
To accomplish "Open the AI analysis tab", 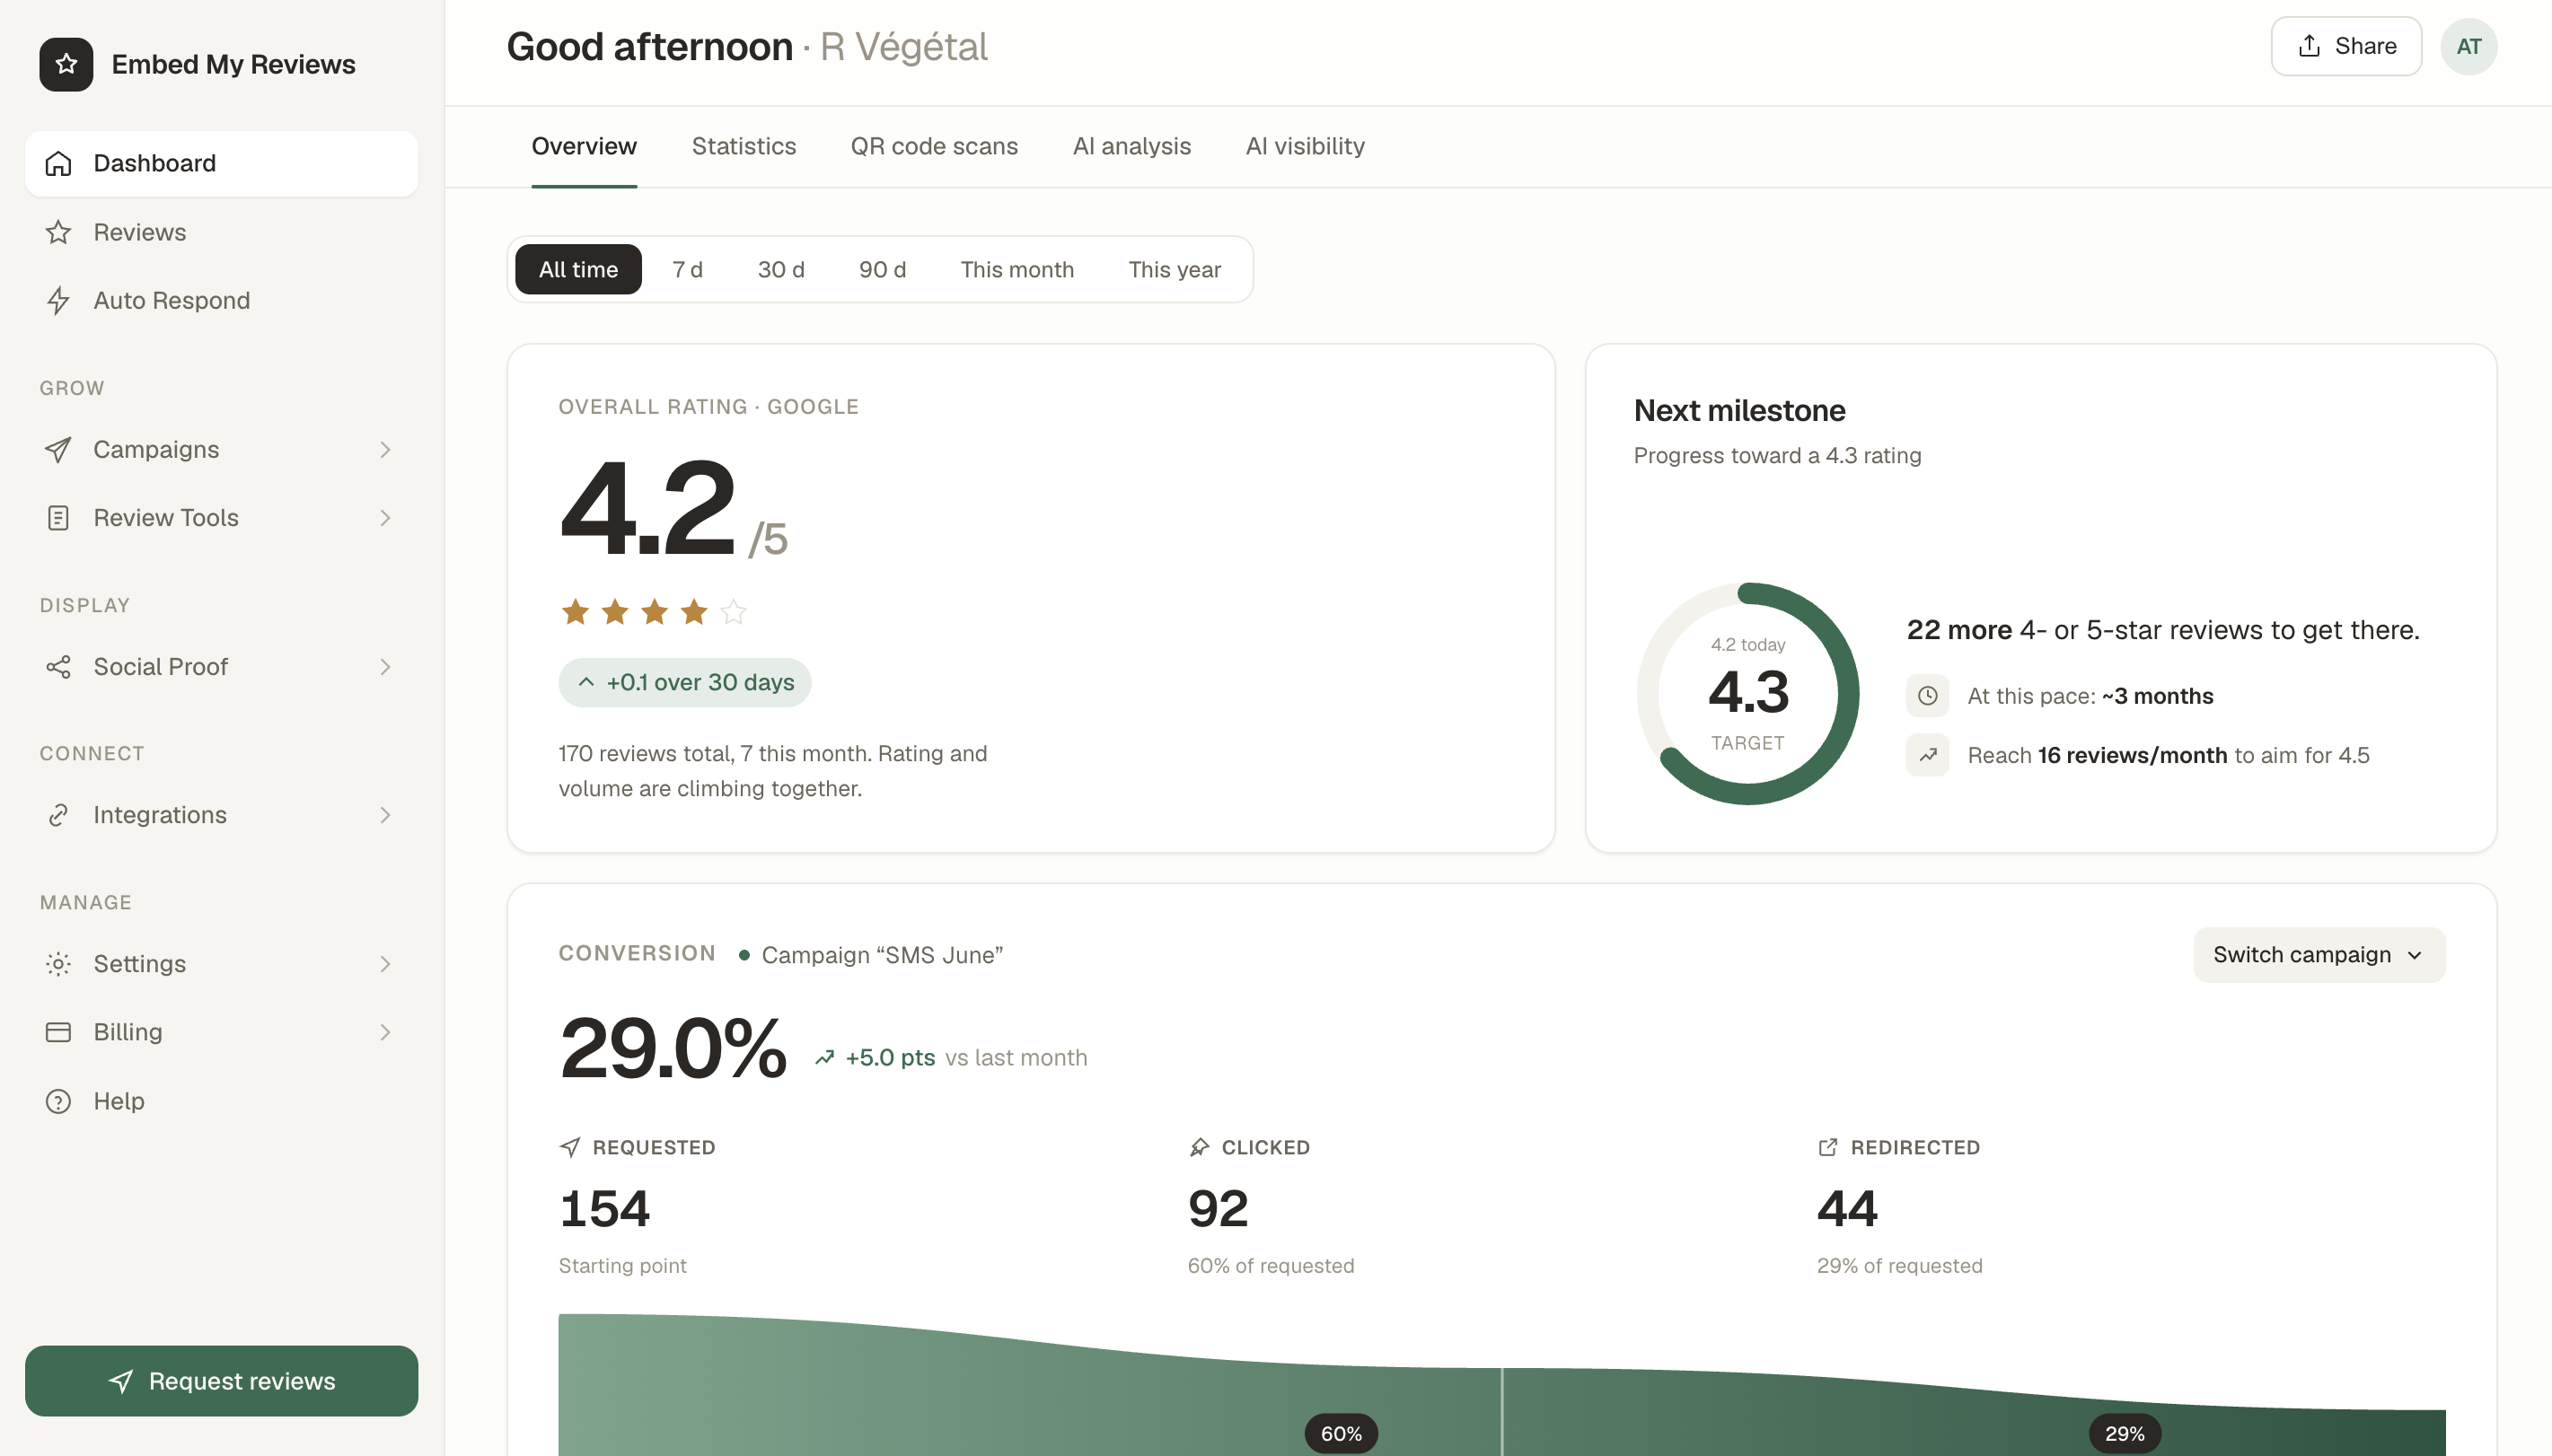I will [x=1131, y=146].
